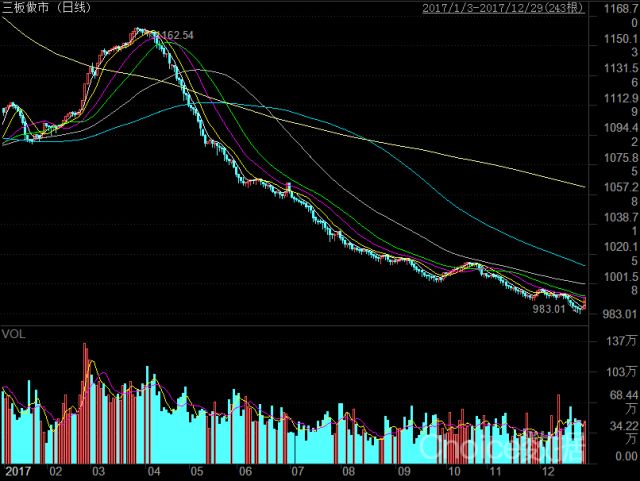Click the peak value label 1162.54
This screenshot has width=640, height=481.
(x=176, y=36)
